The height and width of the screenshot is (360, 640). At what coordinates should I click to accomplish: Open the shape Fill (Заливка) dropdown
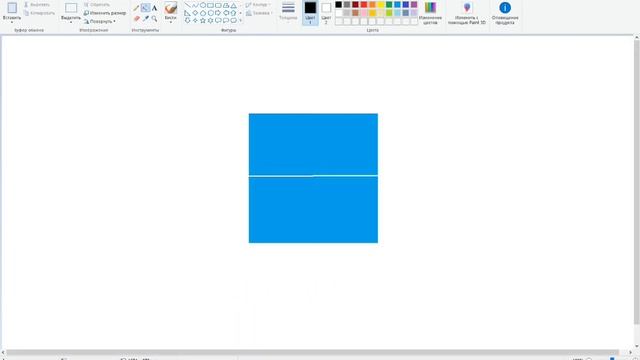point(259,13)
